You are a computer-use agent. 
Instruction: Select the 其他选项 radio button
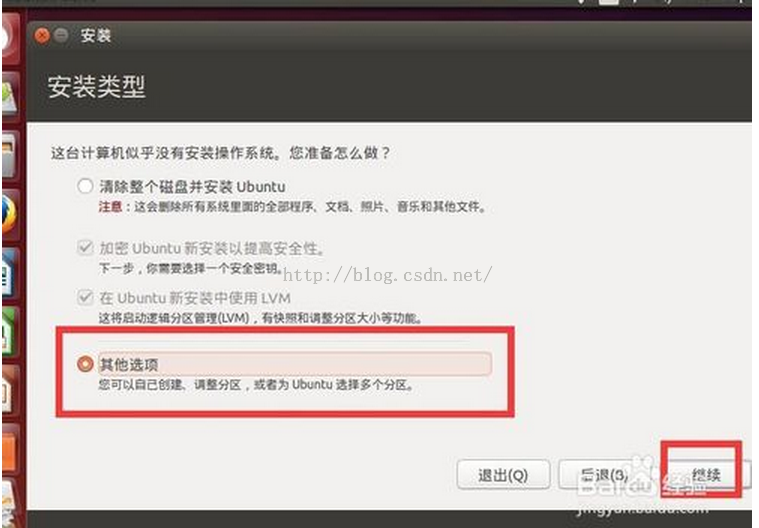(85, 363)
